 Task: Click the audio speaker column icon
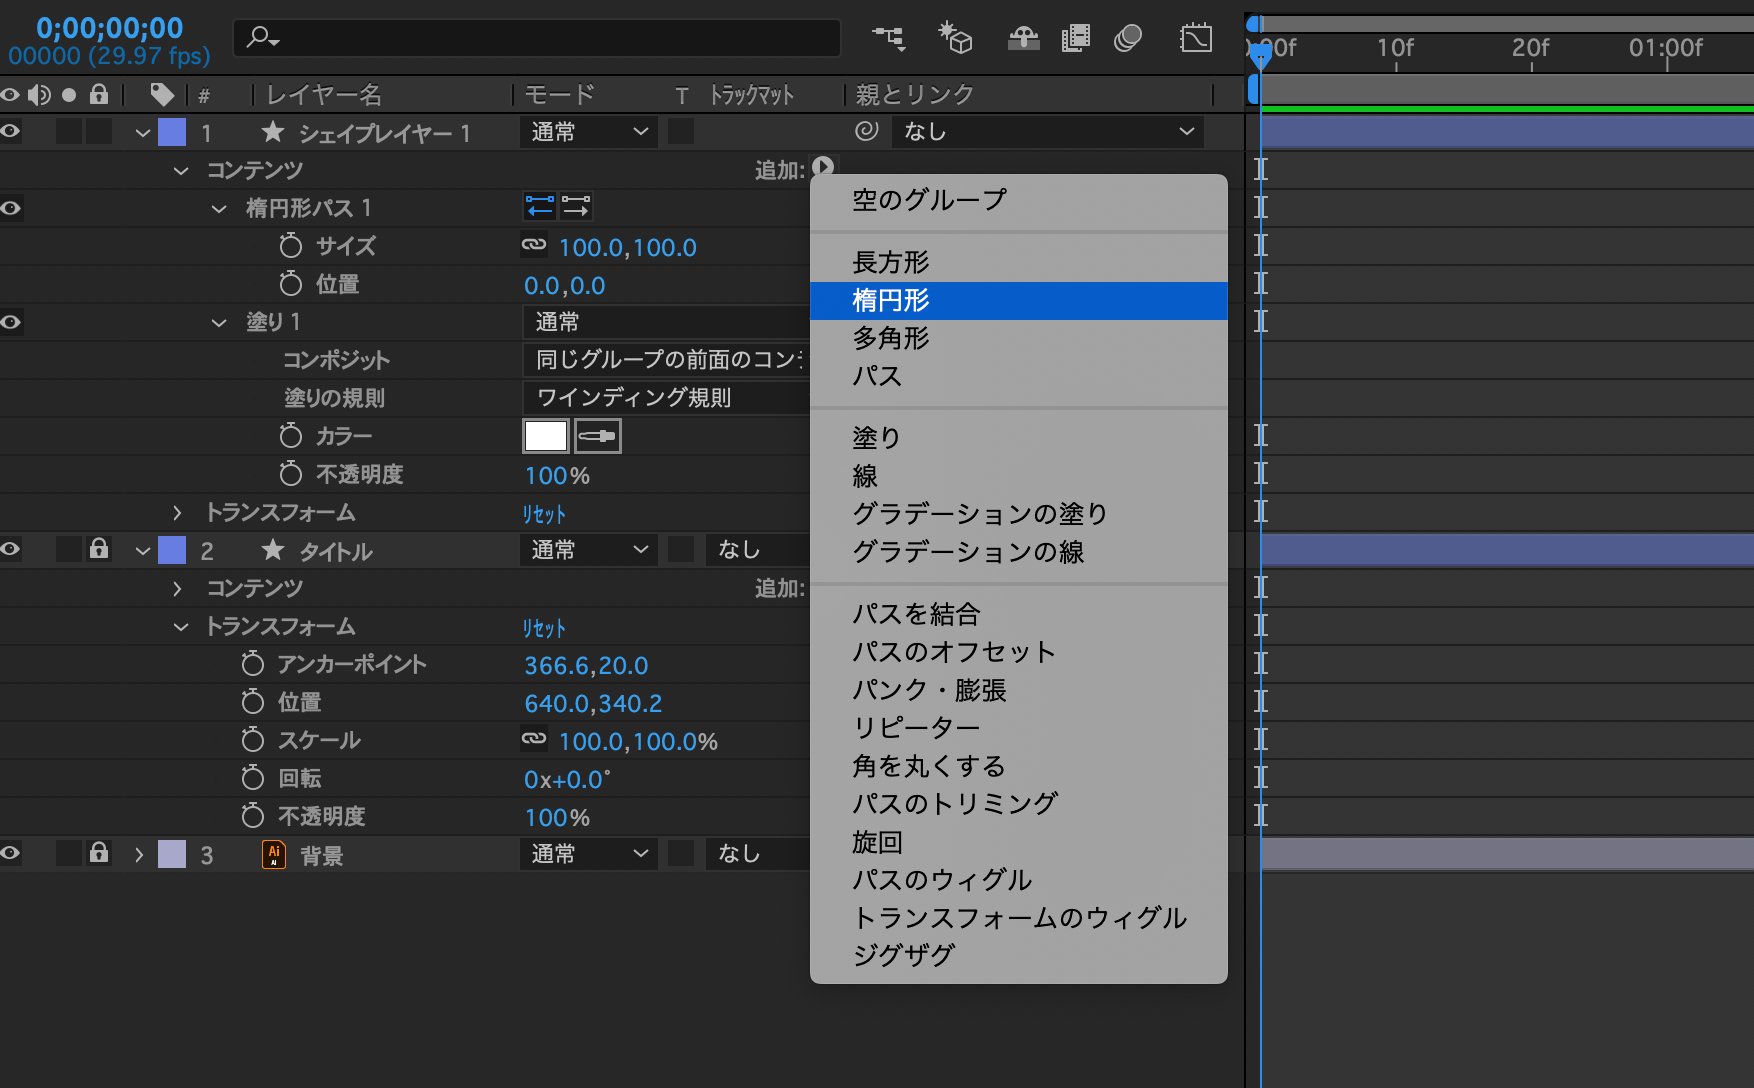coord(39,95)
